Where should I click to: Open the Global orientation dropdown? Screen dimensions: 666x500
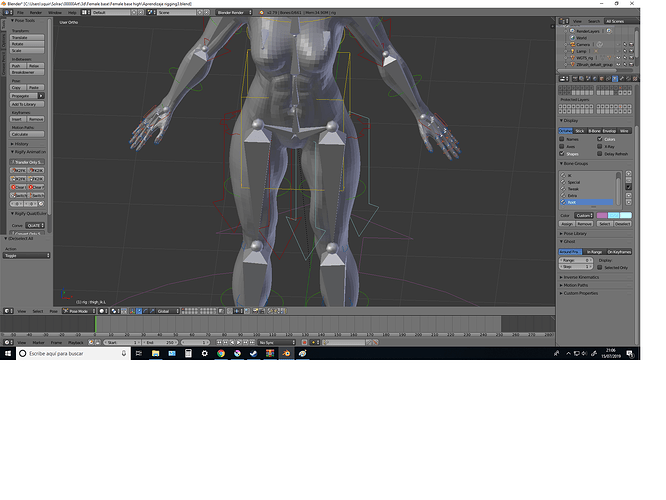[x=168, y=311]
